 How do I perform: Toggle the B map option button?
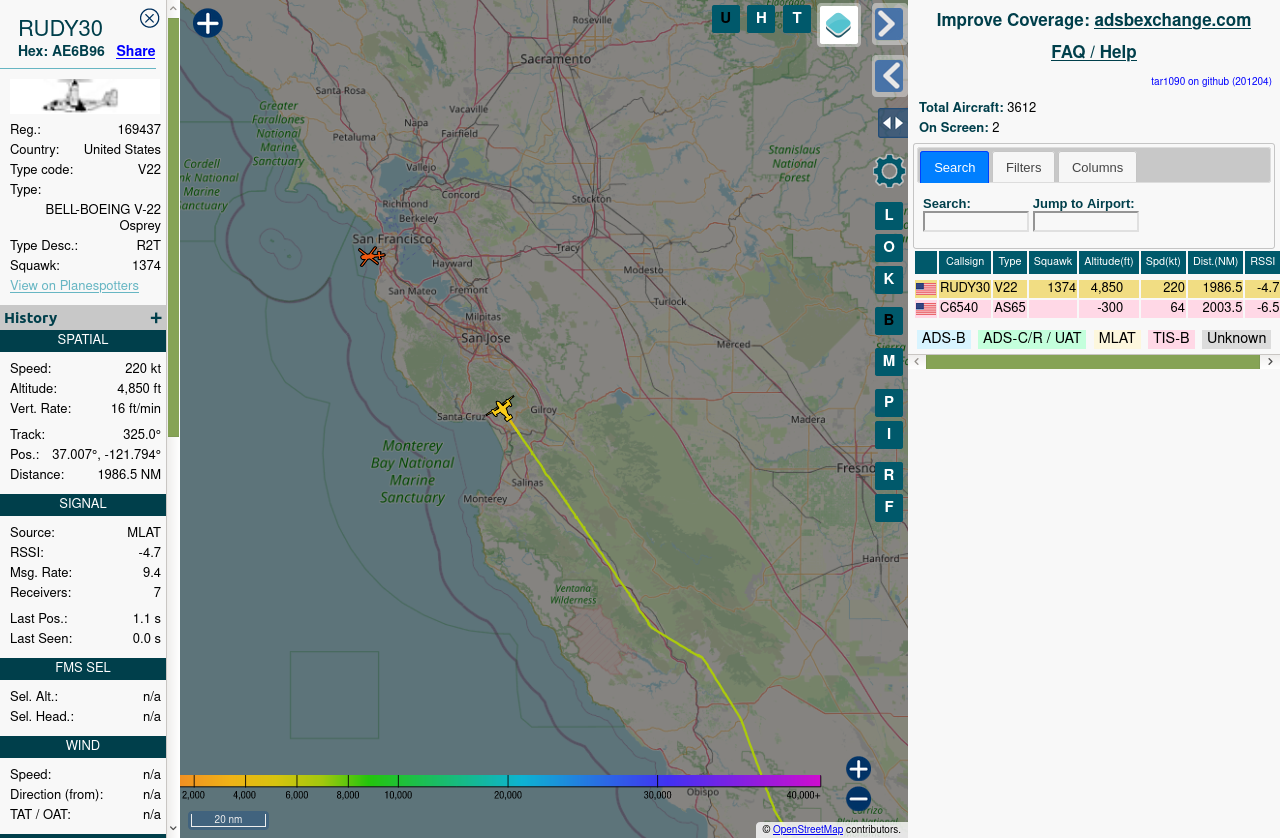889,321
